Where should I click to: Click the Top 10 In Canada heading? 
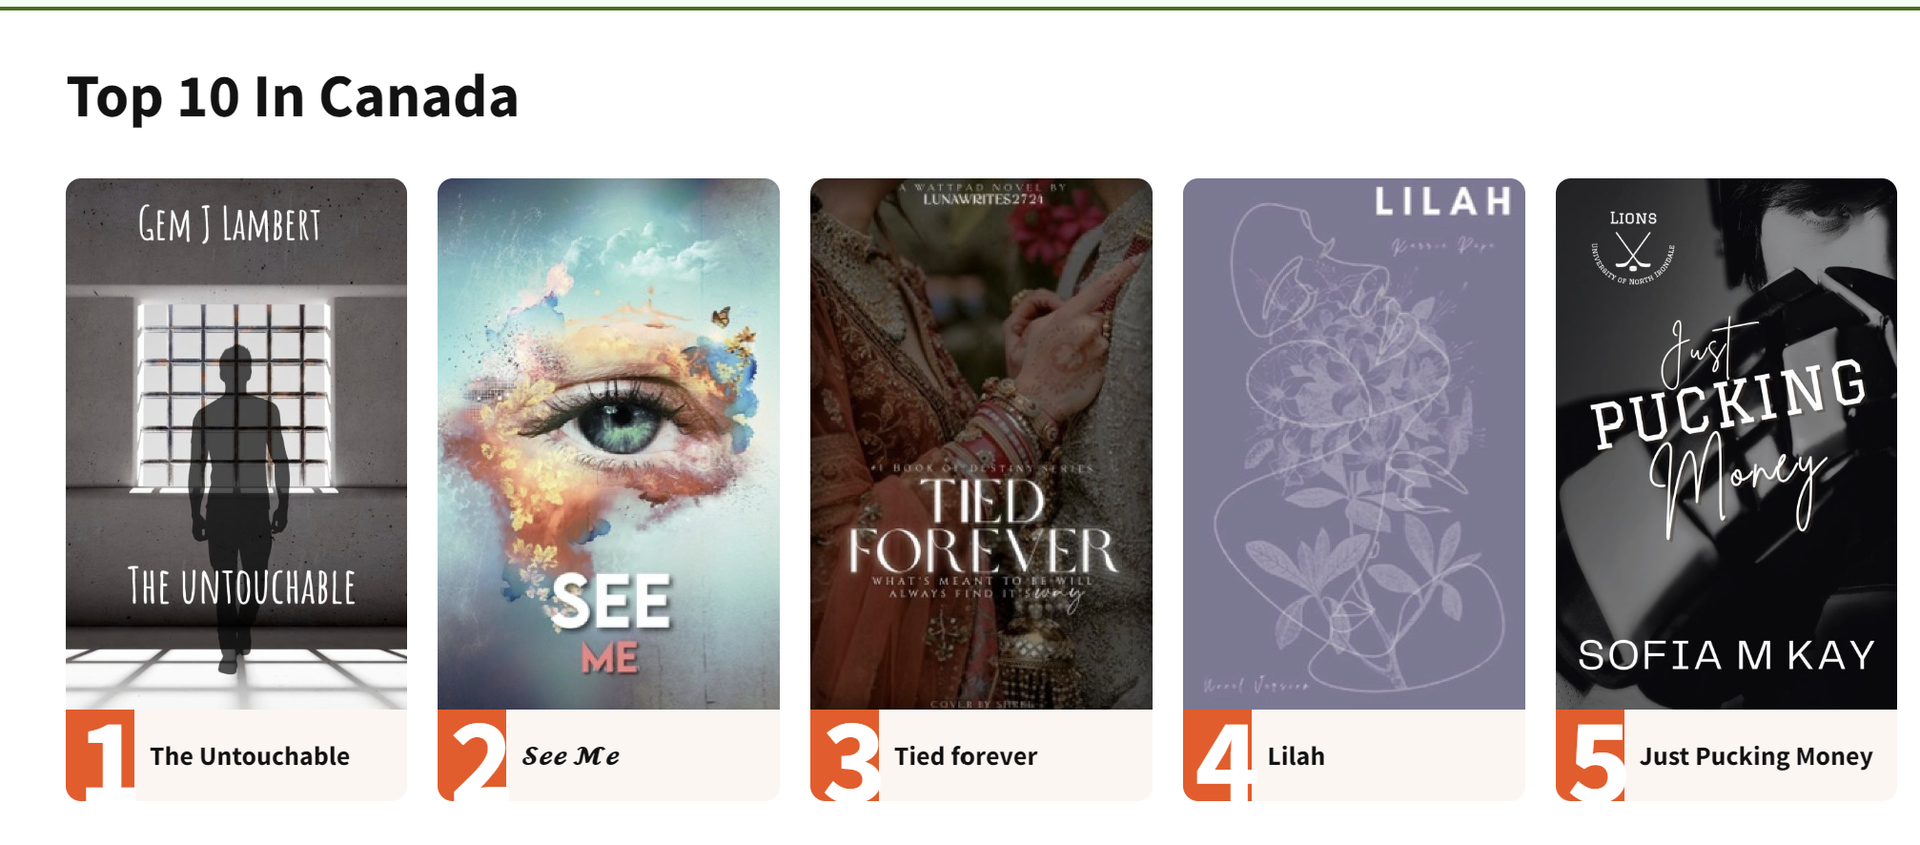click(293, 97)
